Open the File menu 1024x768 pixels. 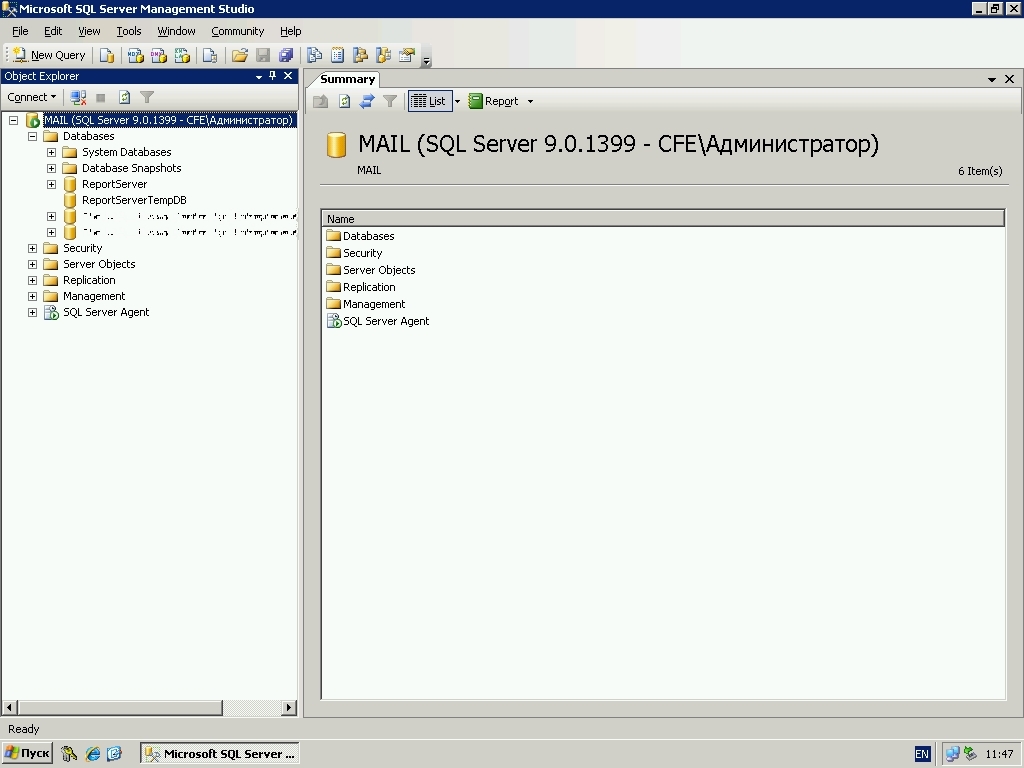pyautogui.click(x=20, y=31)
